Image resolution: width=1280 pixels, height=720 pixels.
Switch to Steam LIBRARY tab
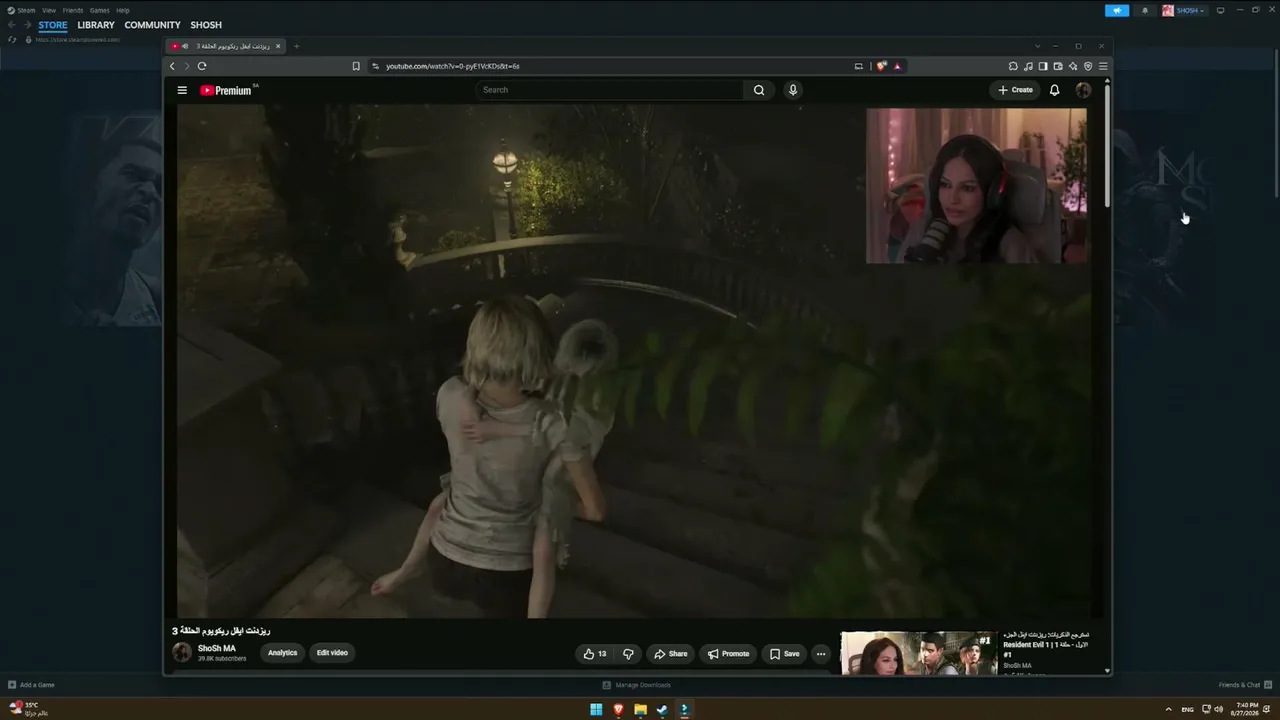(x=96, y=25)
